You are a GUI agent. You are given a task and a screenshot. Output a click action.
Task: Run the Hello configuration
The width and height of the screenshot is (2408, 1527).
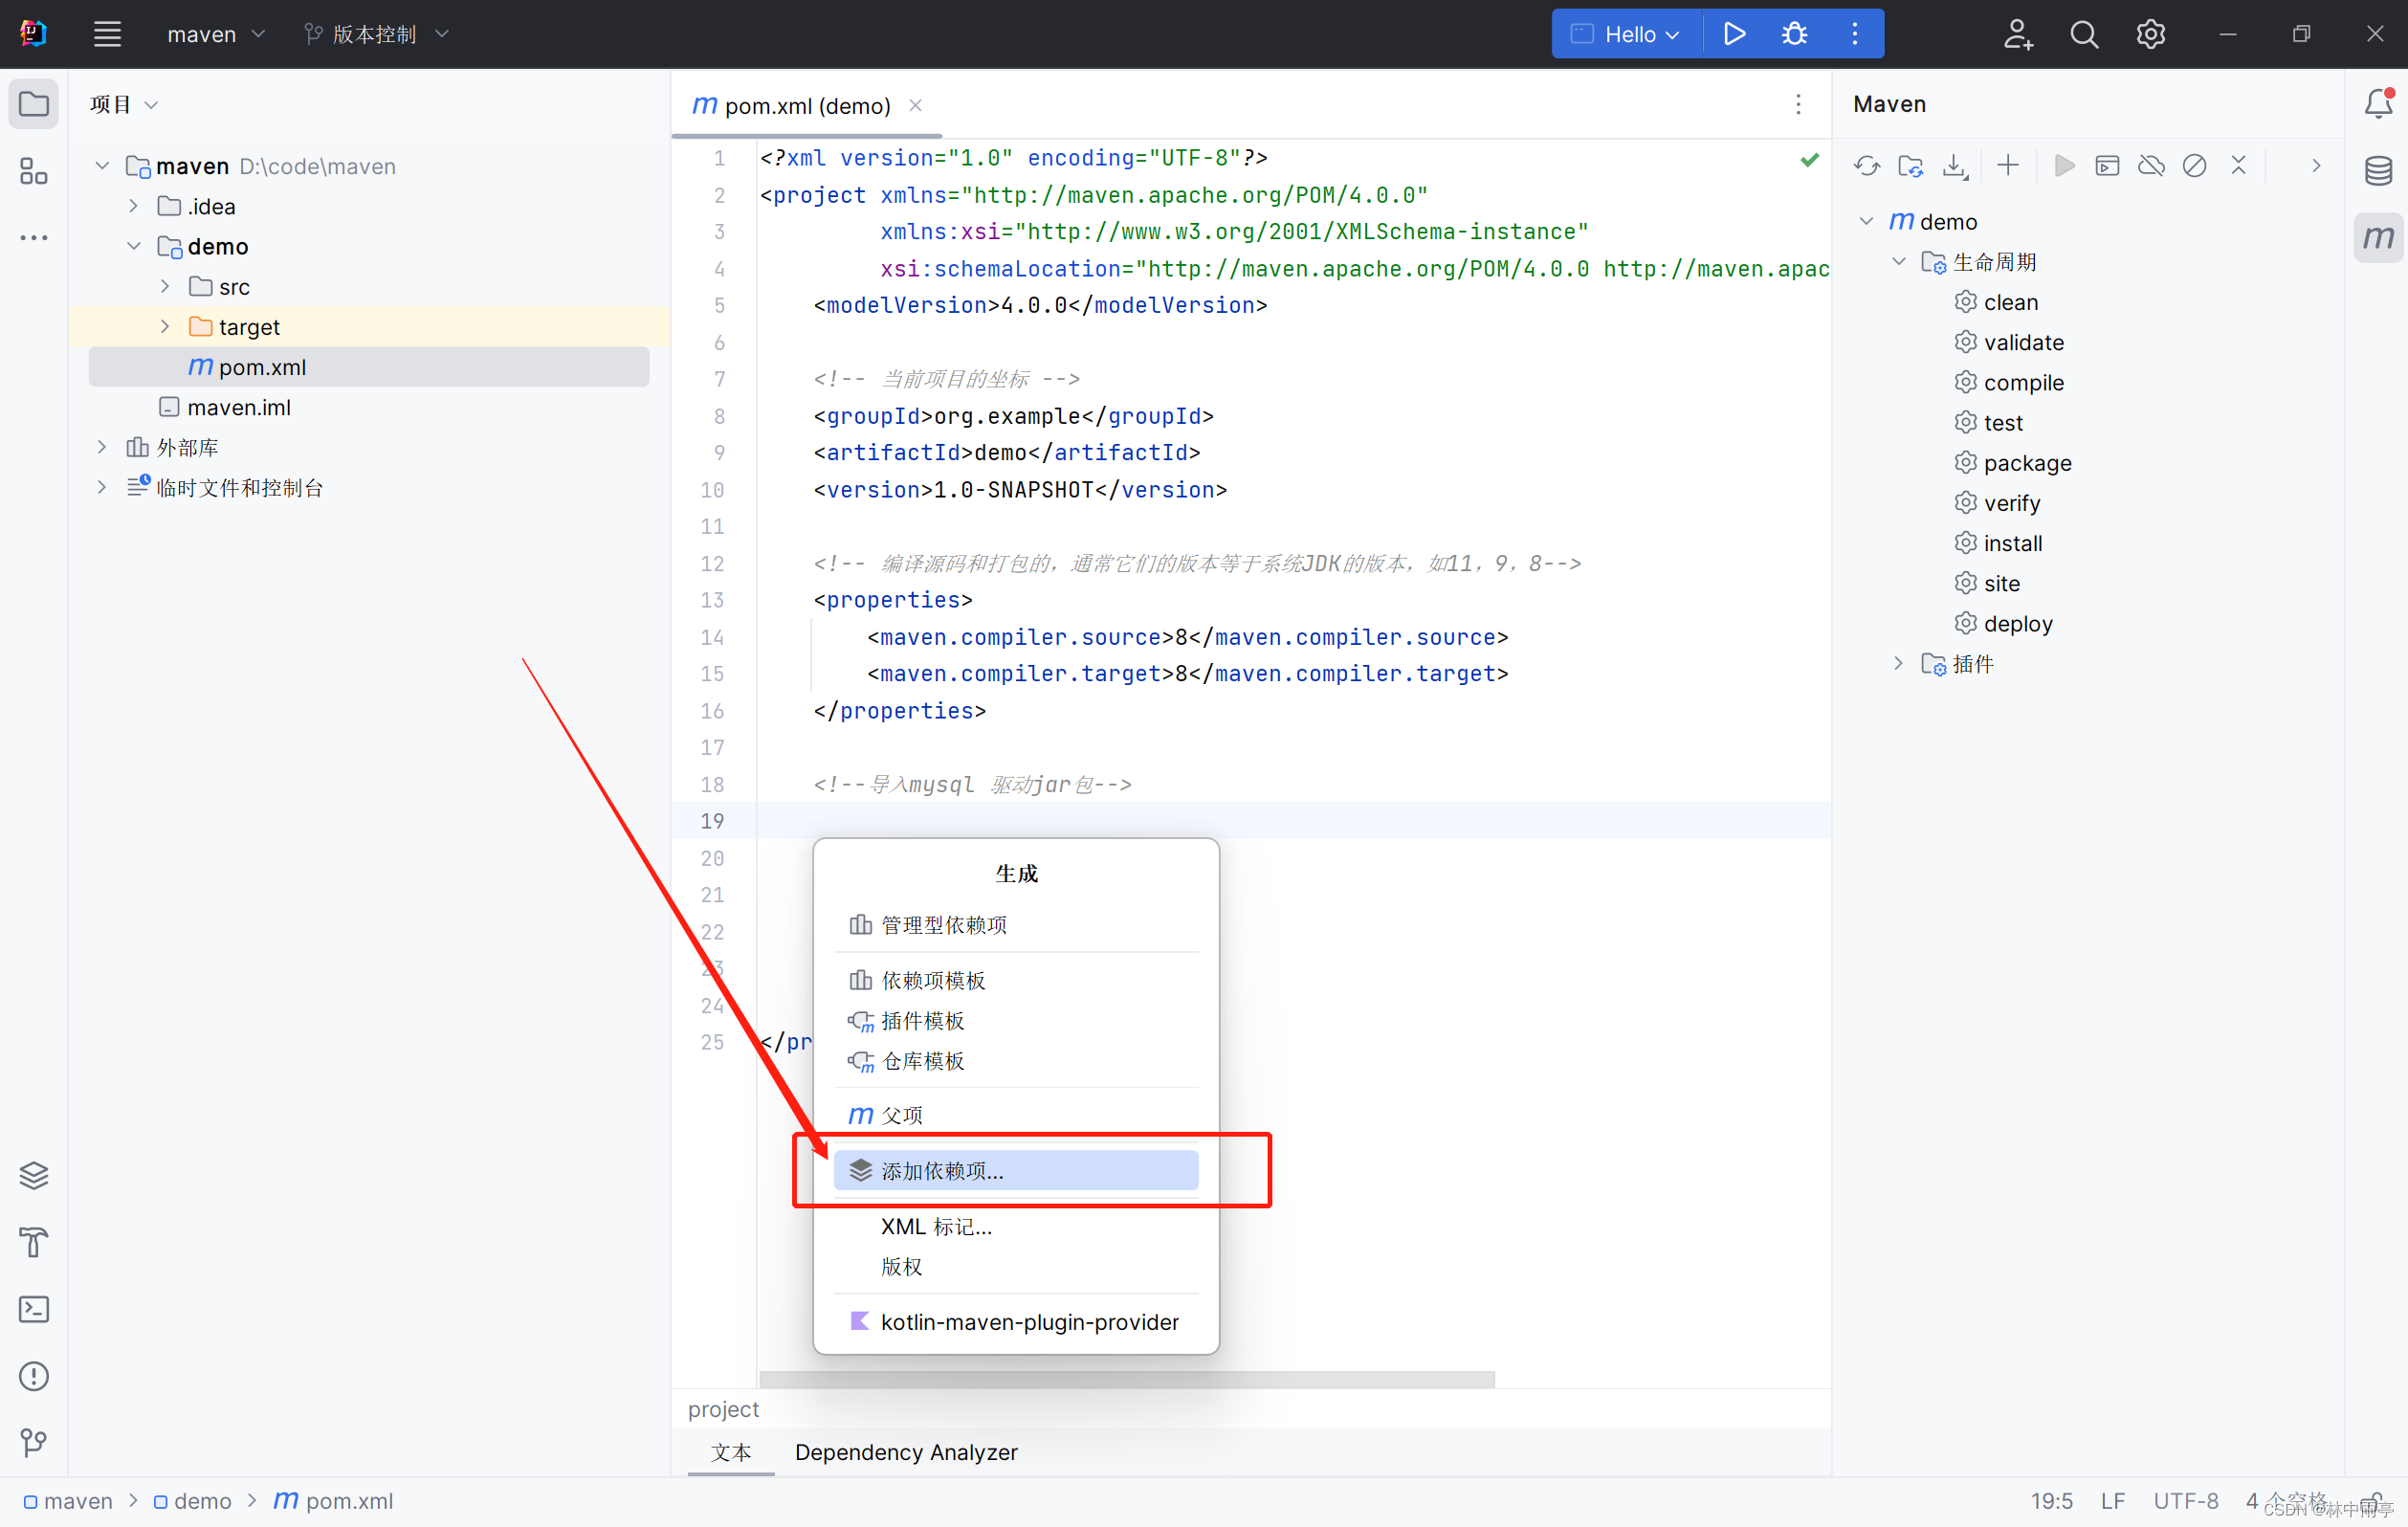[x=1734, y=34]
